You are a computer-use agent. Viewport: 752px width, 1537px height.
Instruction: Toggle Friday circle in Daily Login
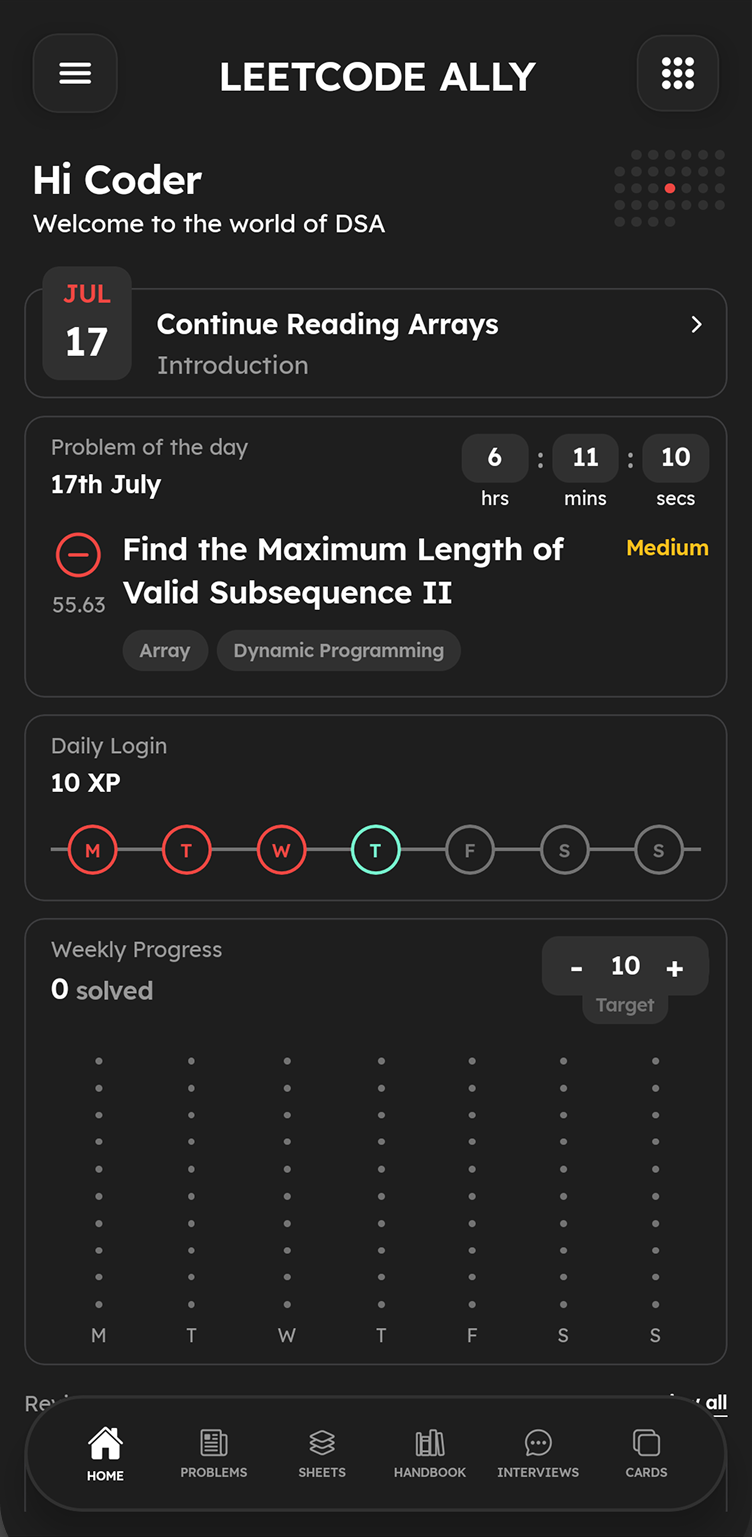(469, 851)
